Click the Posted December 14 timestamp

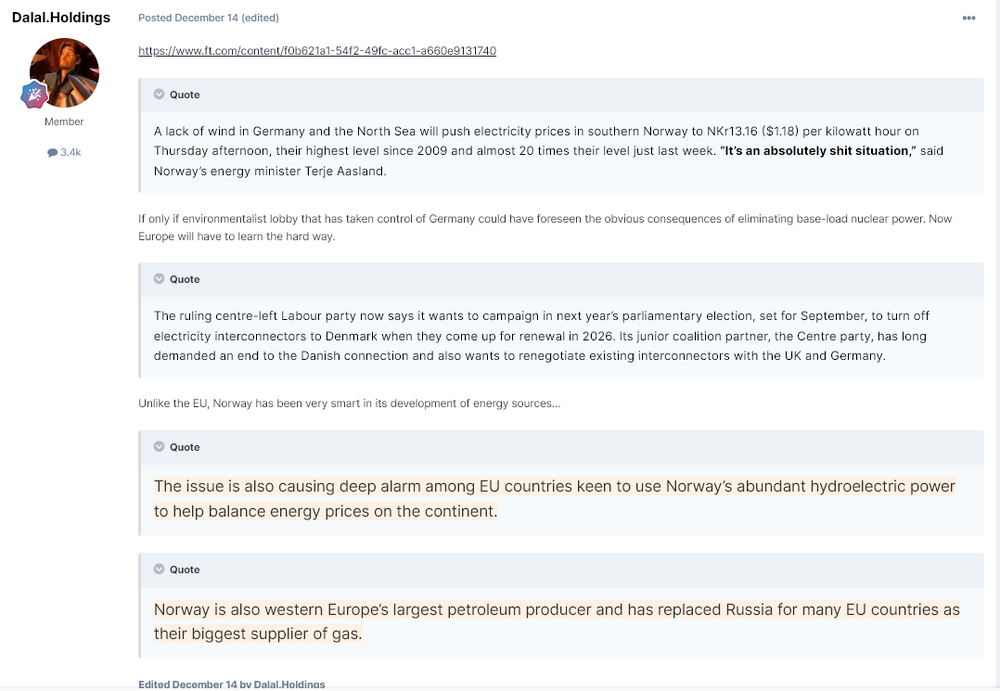[x=188, y=18]
